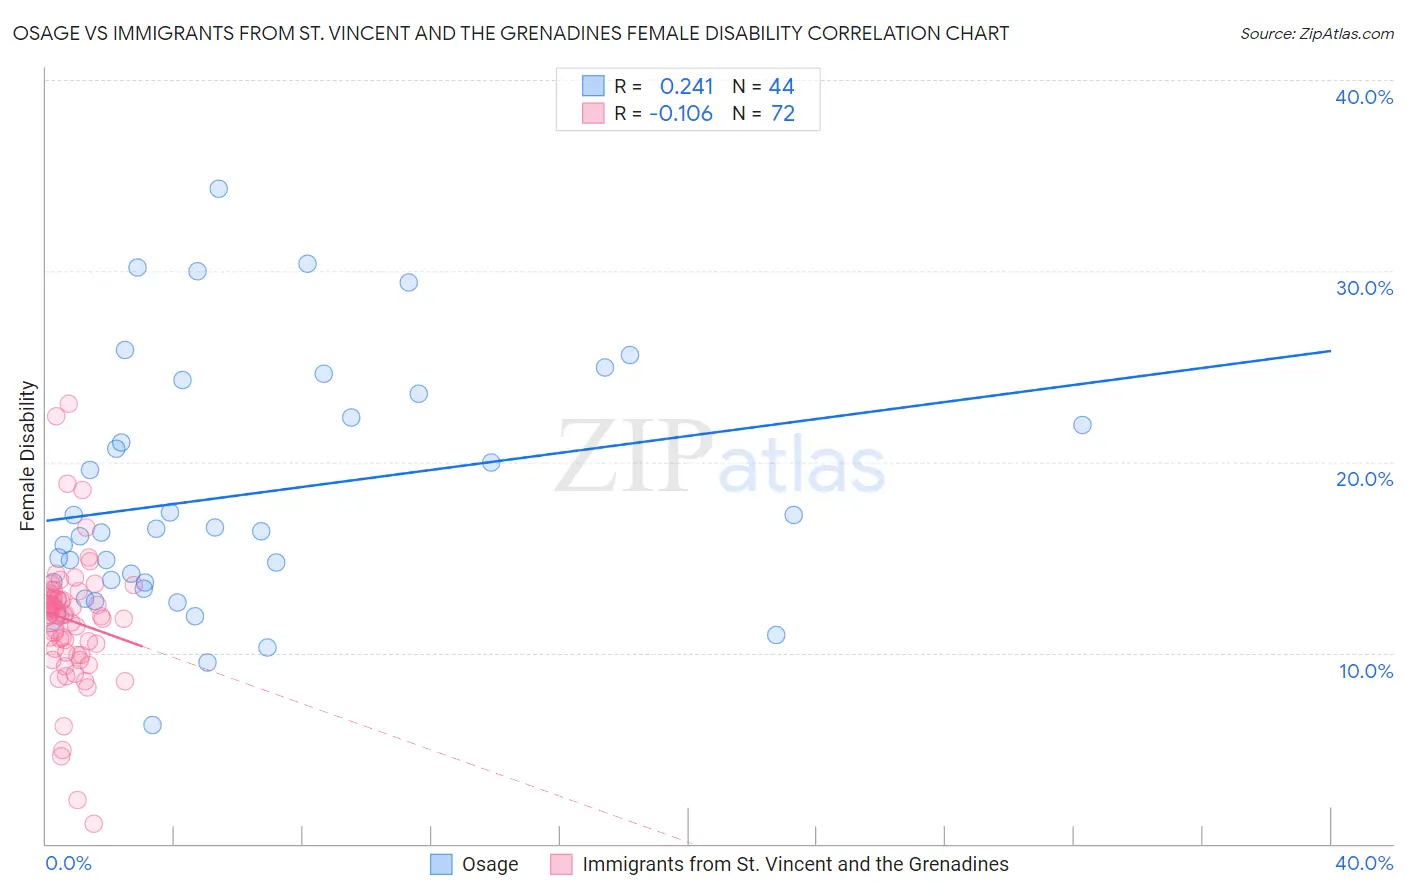Image resolution: width=1406 pixels, height=892 pixels.
Task: Select Immigrants from St. Vincent legend label
Action: 795,864
